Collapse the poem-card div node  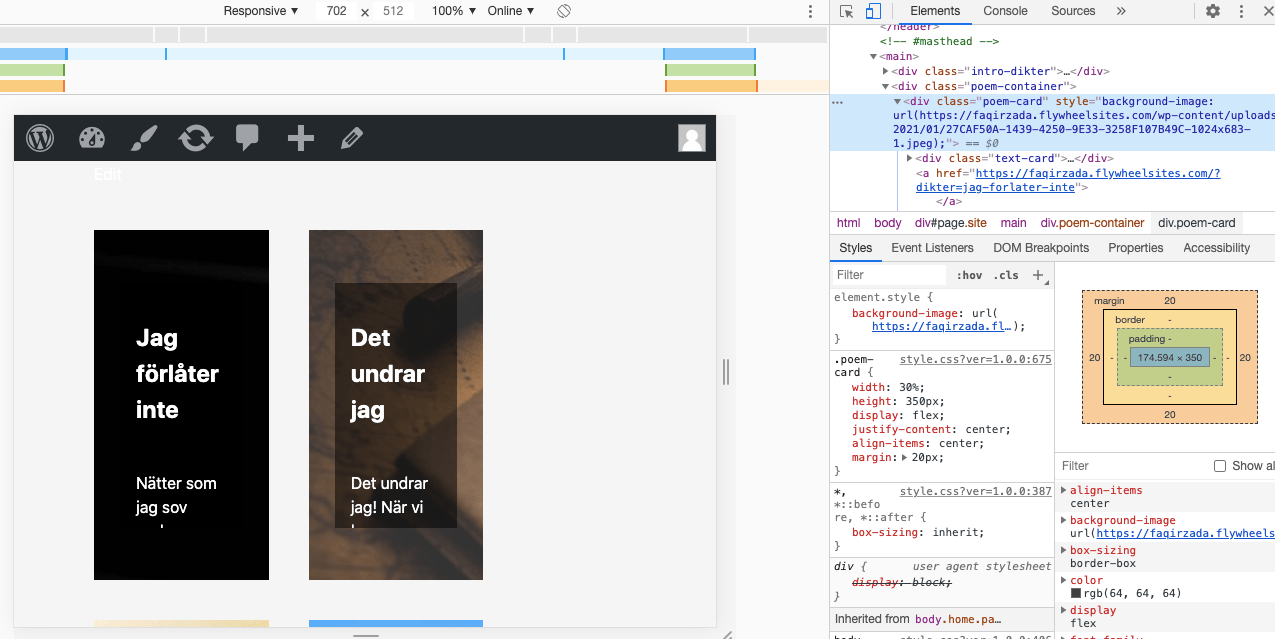pos(898,102)
